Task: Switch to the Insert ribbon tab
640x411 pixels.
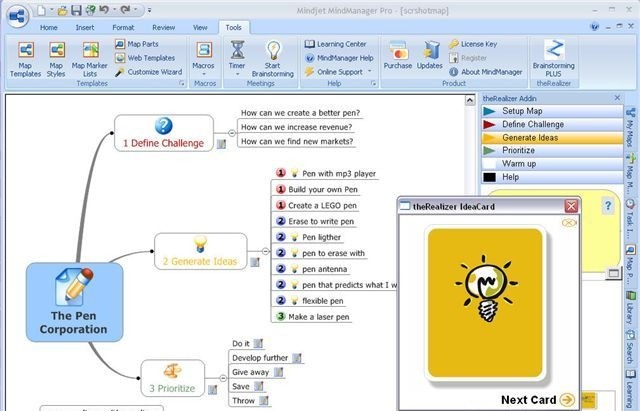Action: (85, 28)
